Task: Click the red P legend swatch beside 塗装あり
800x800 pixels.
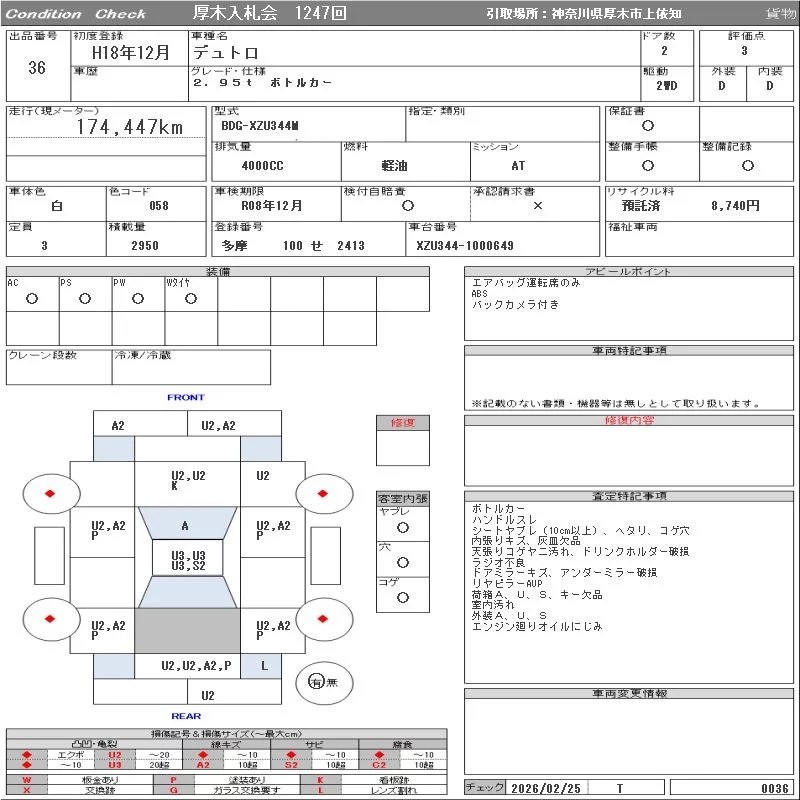Action: [x=173, y=780]
